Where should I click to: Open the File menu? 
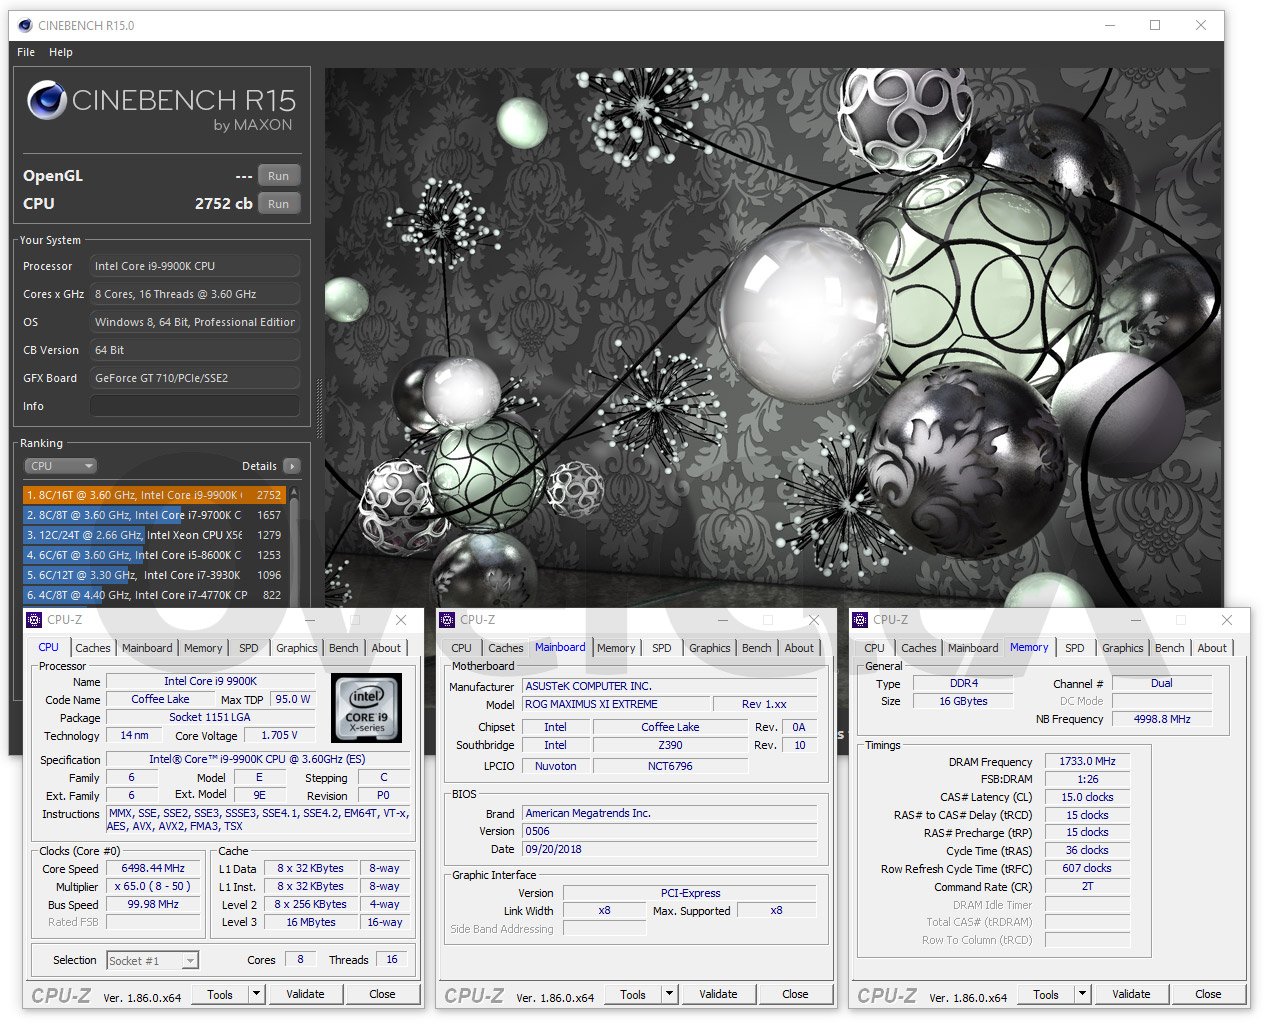click(26, 52)
